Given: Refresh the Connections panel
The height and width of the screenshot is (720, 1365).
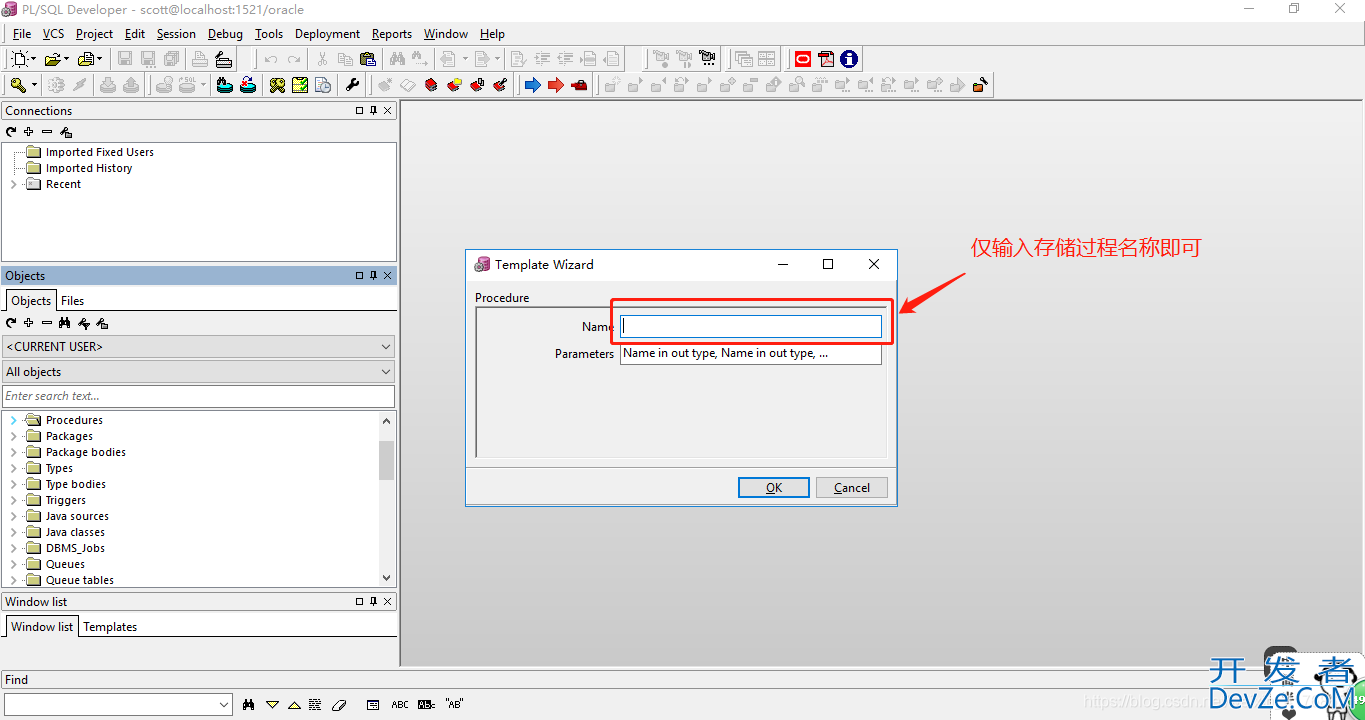Looking at the screenshot, I should tap(11, 132).
